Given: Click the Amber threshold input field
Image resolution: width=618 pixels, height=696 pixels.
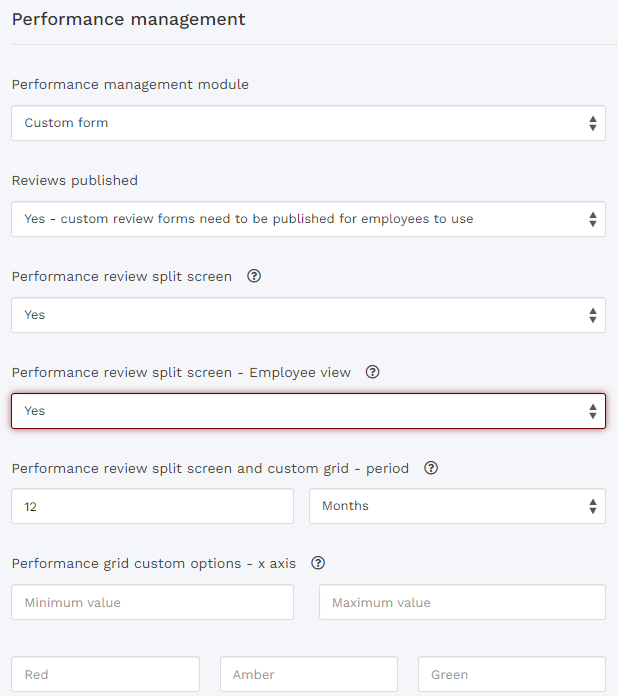Looking at the screenshot, I should 308,675.
